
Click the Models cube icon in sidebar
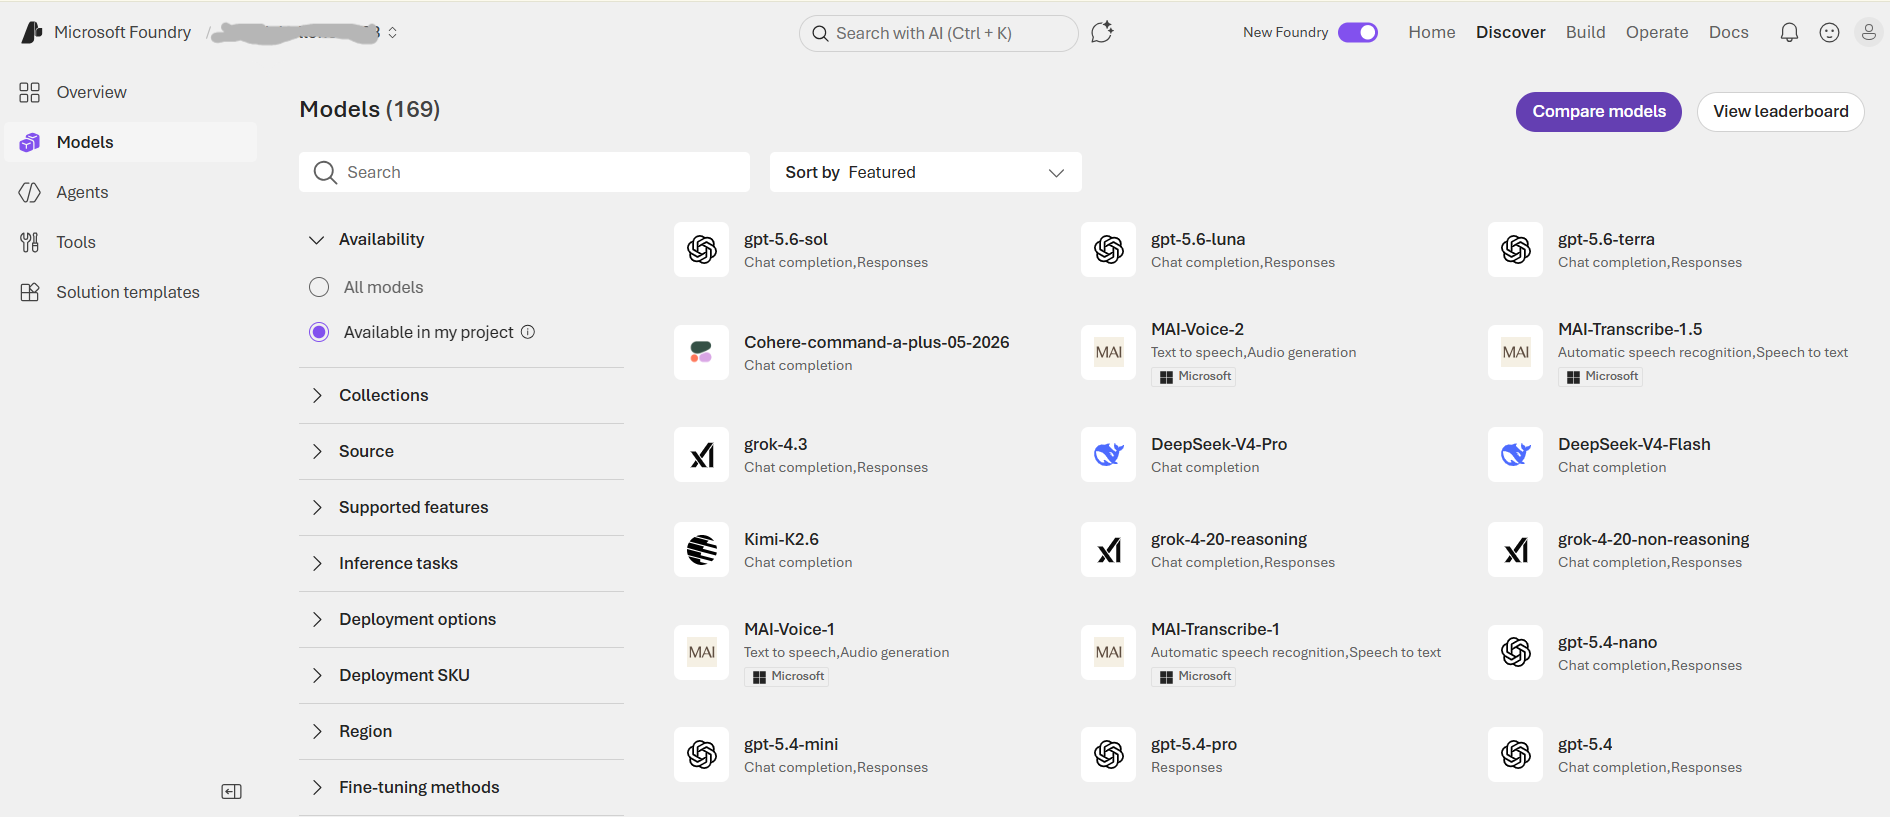click(x=30, y=142)
